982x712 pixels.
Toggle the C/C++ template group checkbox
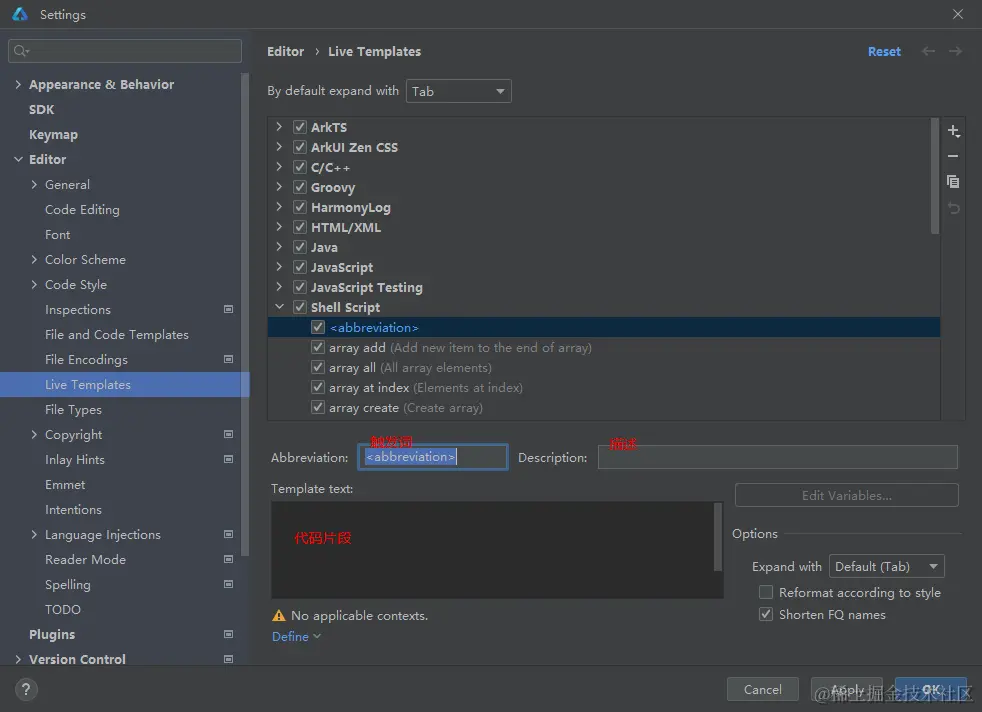[x=300, y=167]
